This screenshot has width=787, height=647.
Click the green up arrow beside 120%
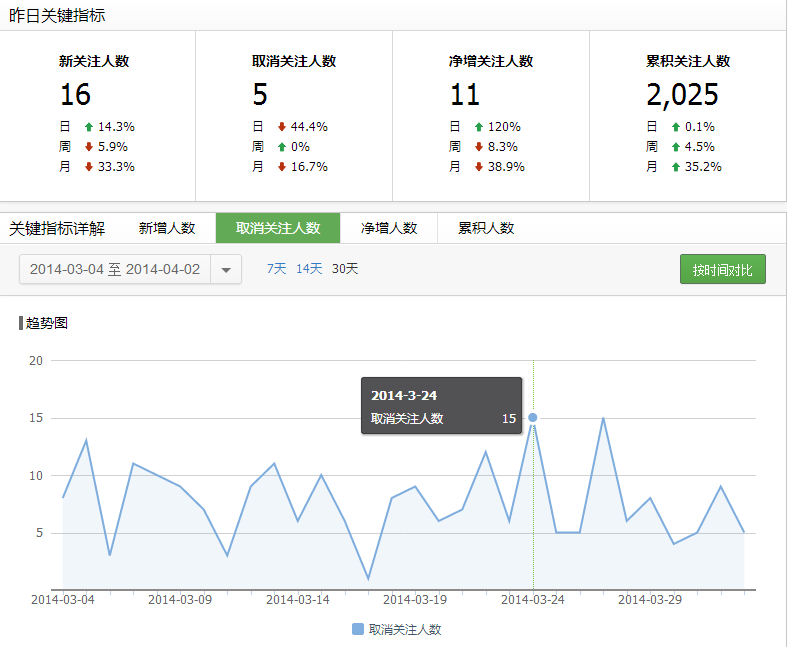point(479,127)
